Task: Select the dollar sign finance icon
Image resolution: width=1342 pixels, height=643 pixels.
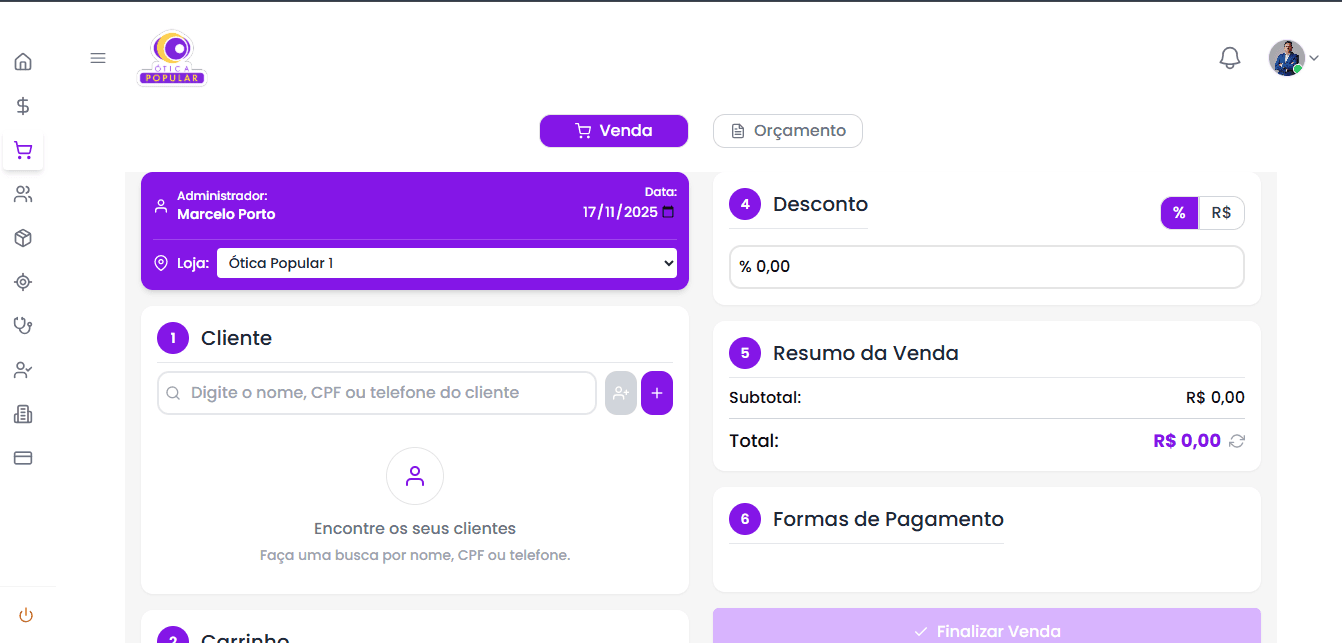Action: click(22, 105)
